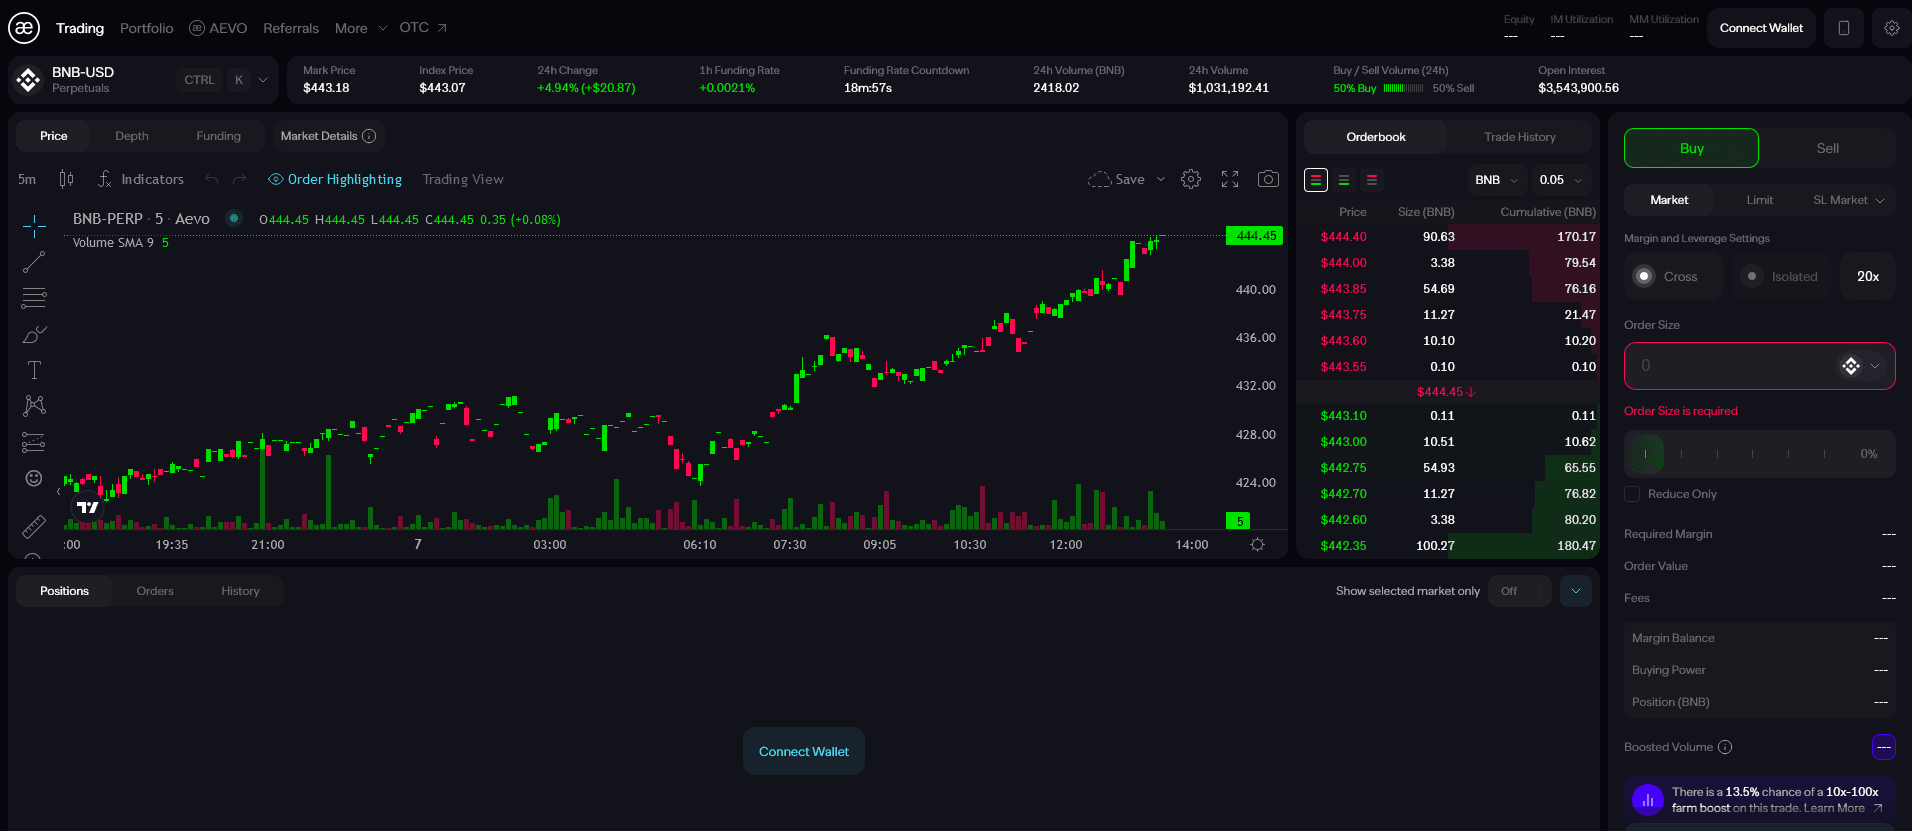The image size is (1912, 831).
Task: Open the Referrals page
Action: (x=291, y=28)
